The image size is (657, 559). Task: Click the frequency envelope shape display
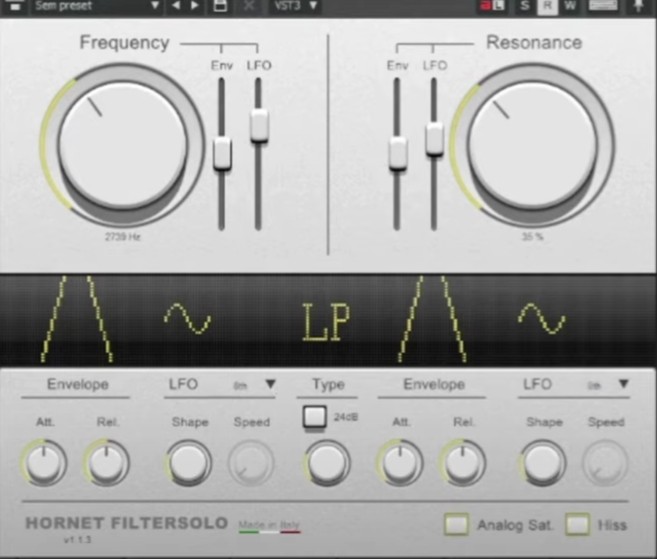77,319
